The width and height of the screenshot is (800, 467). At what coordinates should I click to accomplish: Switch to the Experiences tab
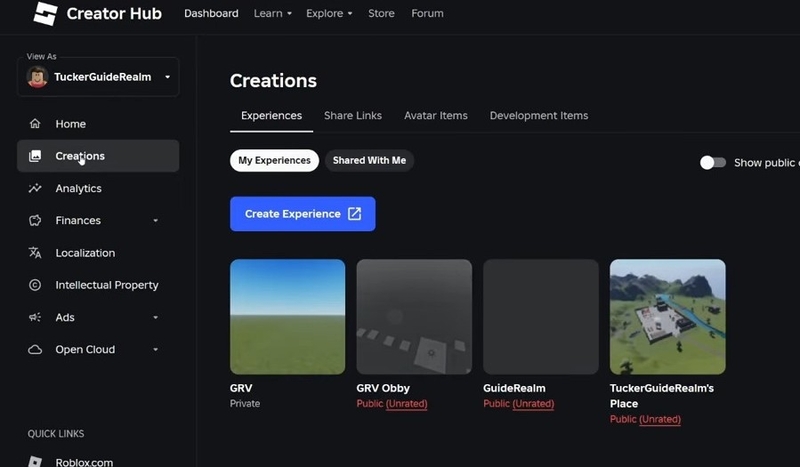point(271,116)
